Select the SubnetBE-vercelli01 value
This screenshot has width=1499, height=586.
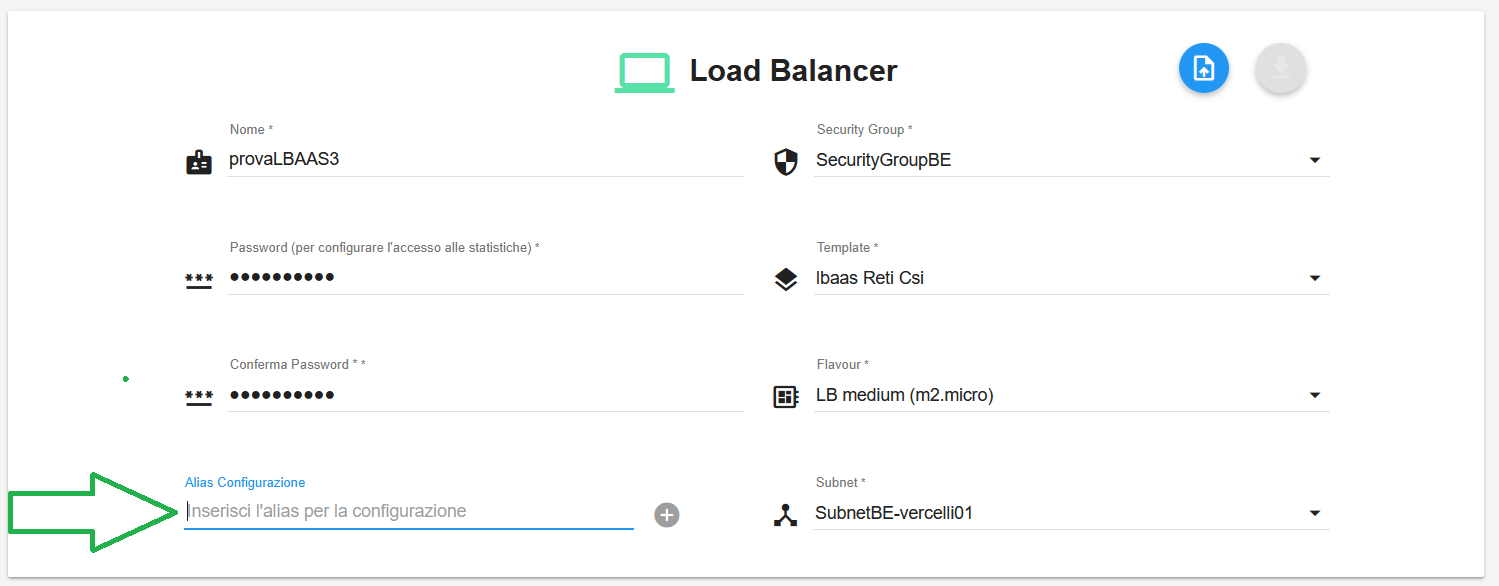coord(894,514)
